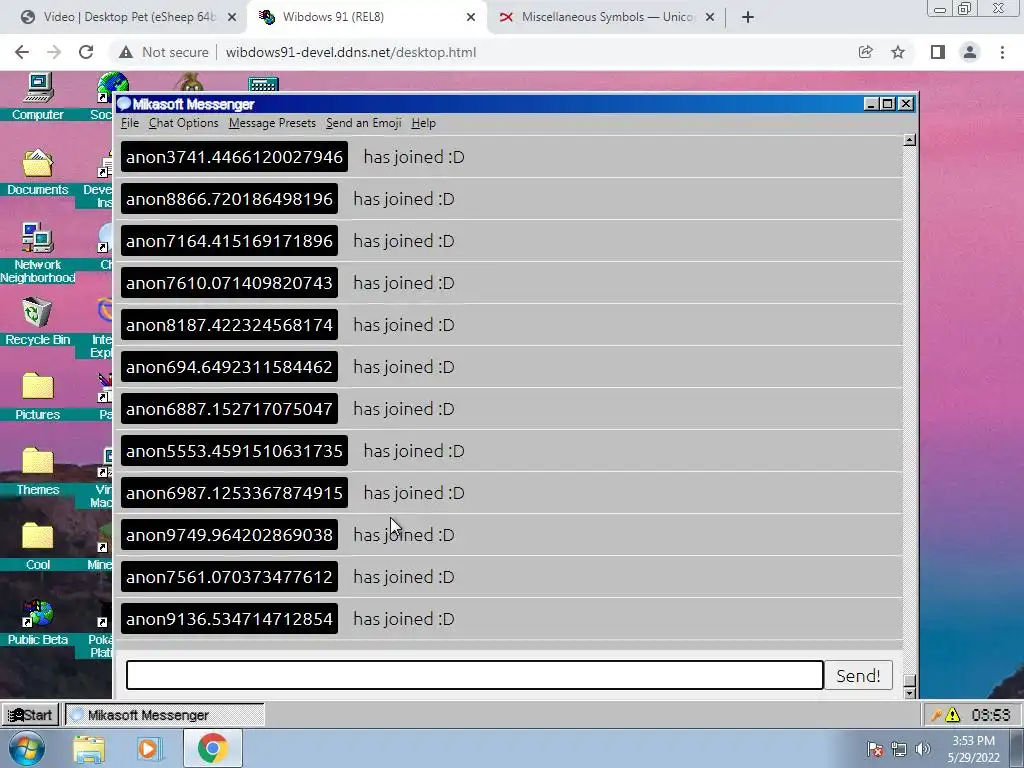
Task: Click the Not secure warning indicator
Action: [164, 52]
